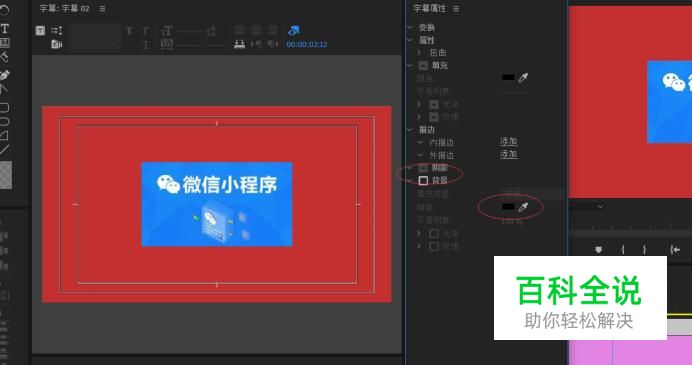Click New Title Based on Current icon

(40, 30)
